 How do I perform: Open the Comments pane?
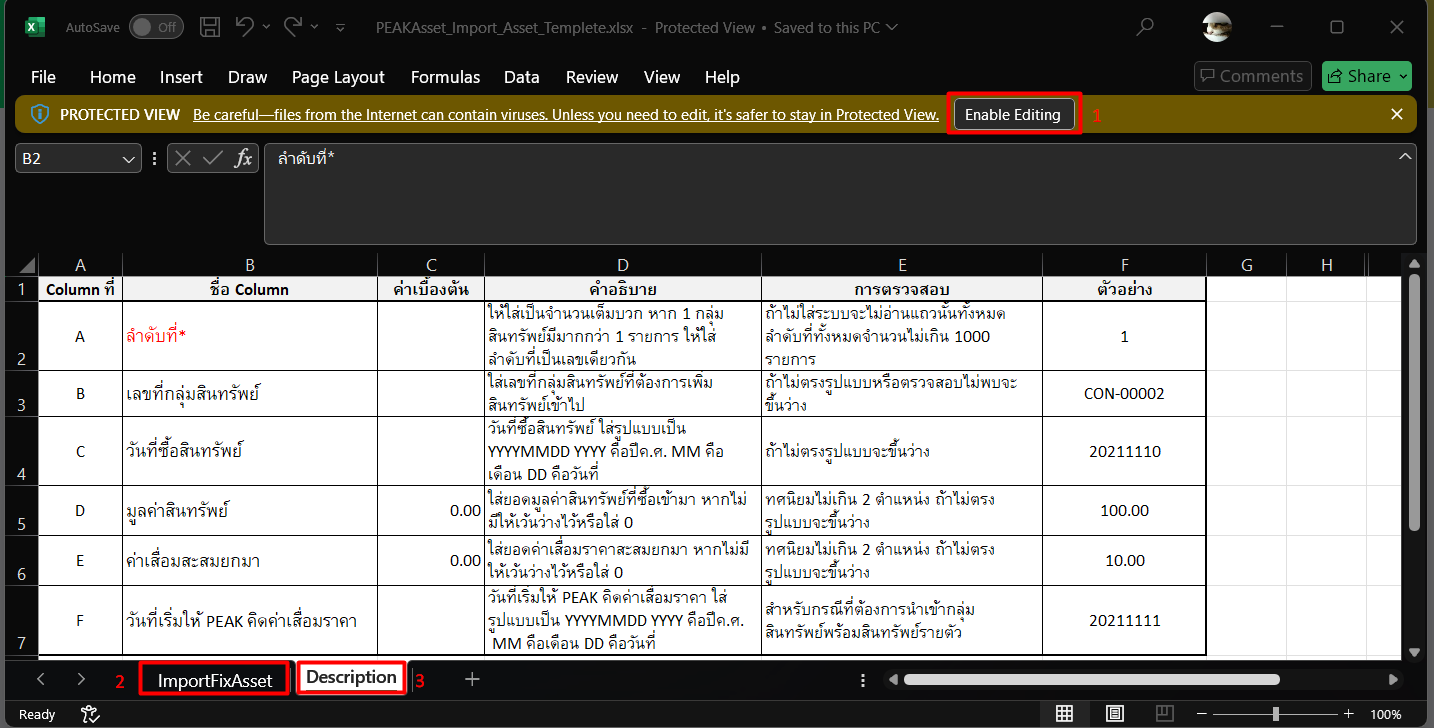coord(1252,76)
